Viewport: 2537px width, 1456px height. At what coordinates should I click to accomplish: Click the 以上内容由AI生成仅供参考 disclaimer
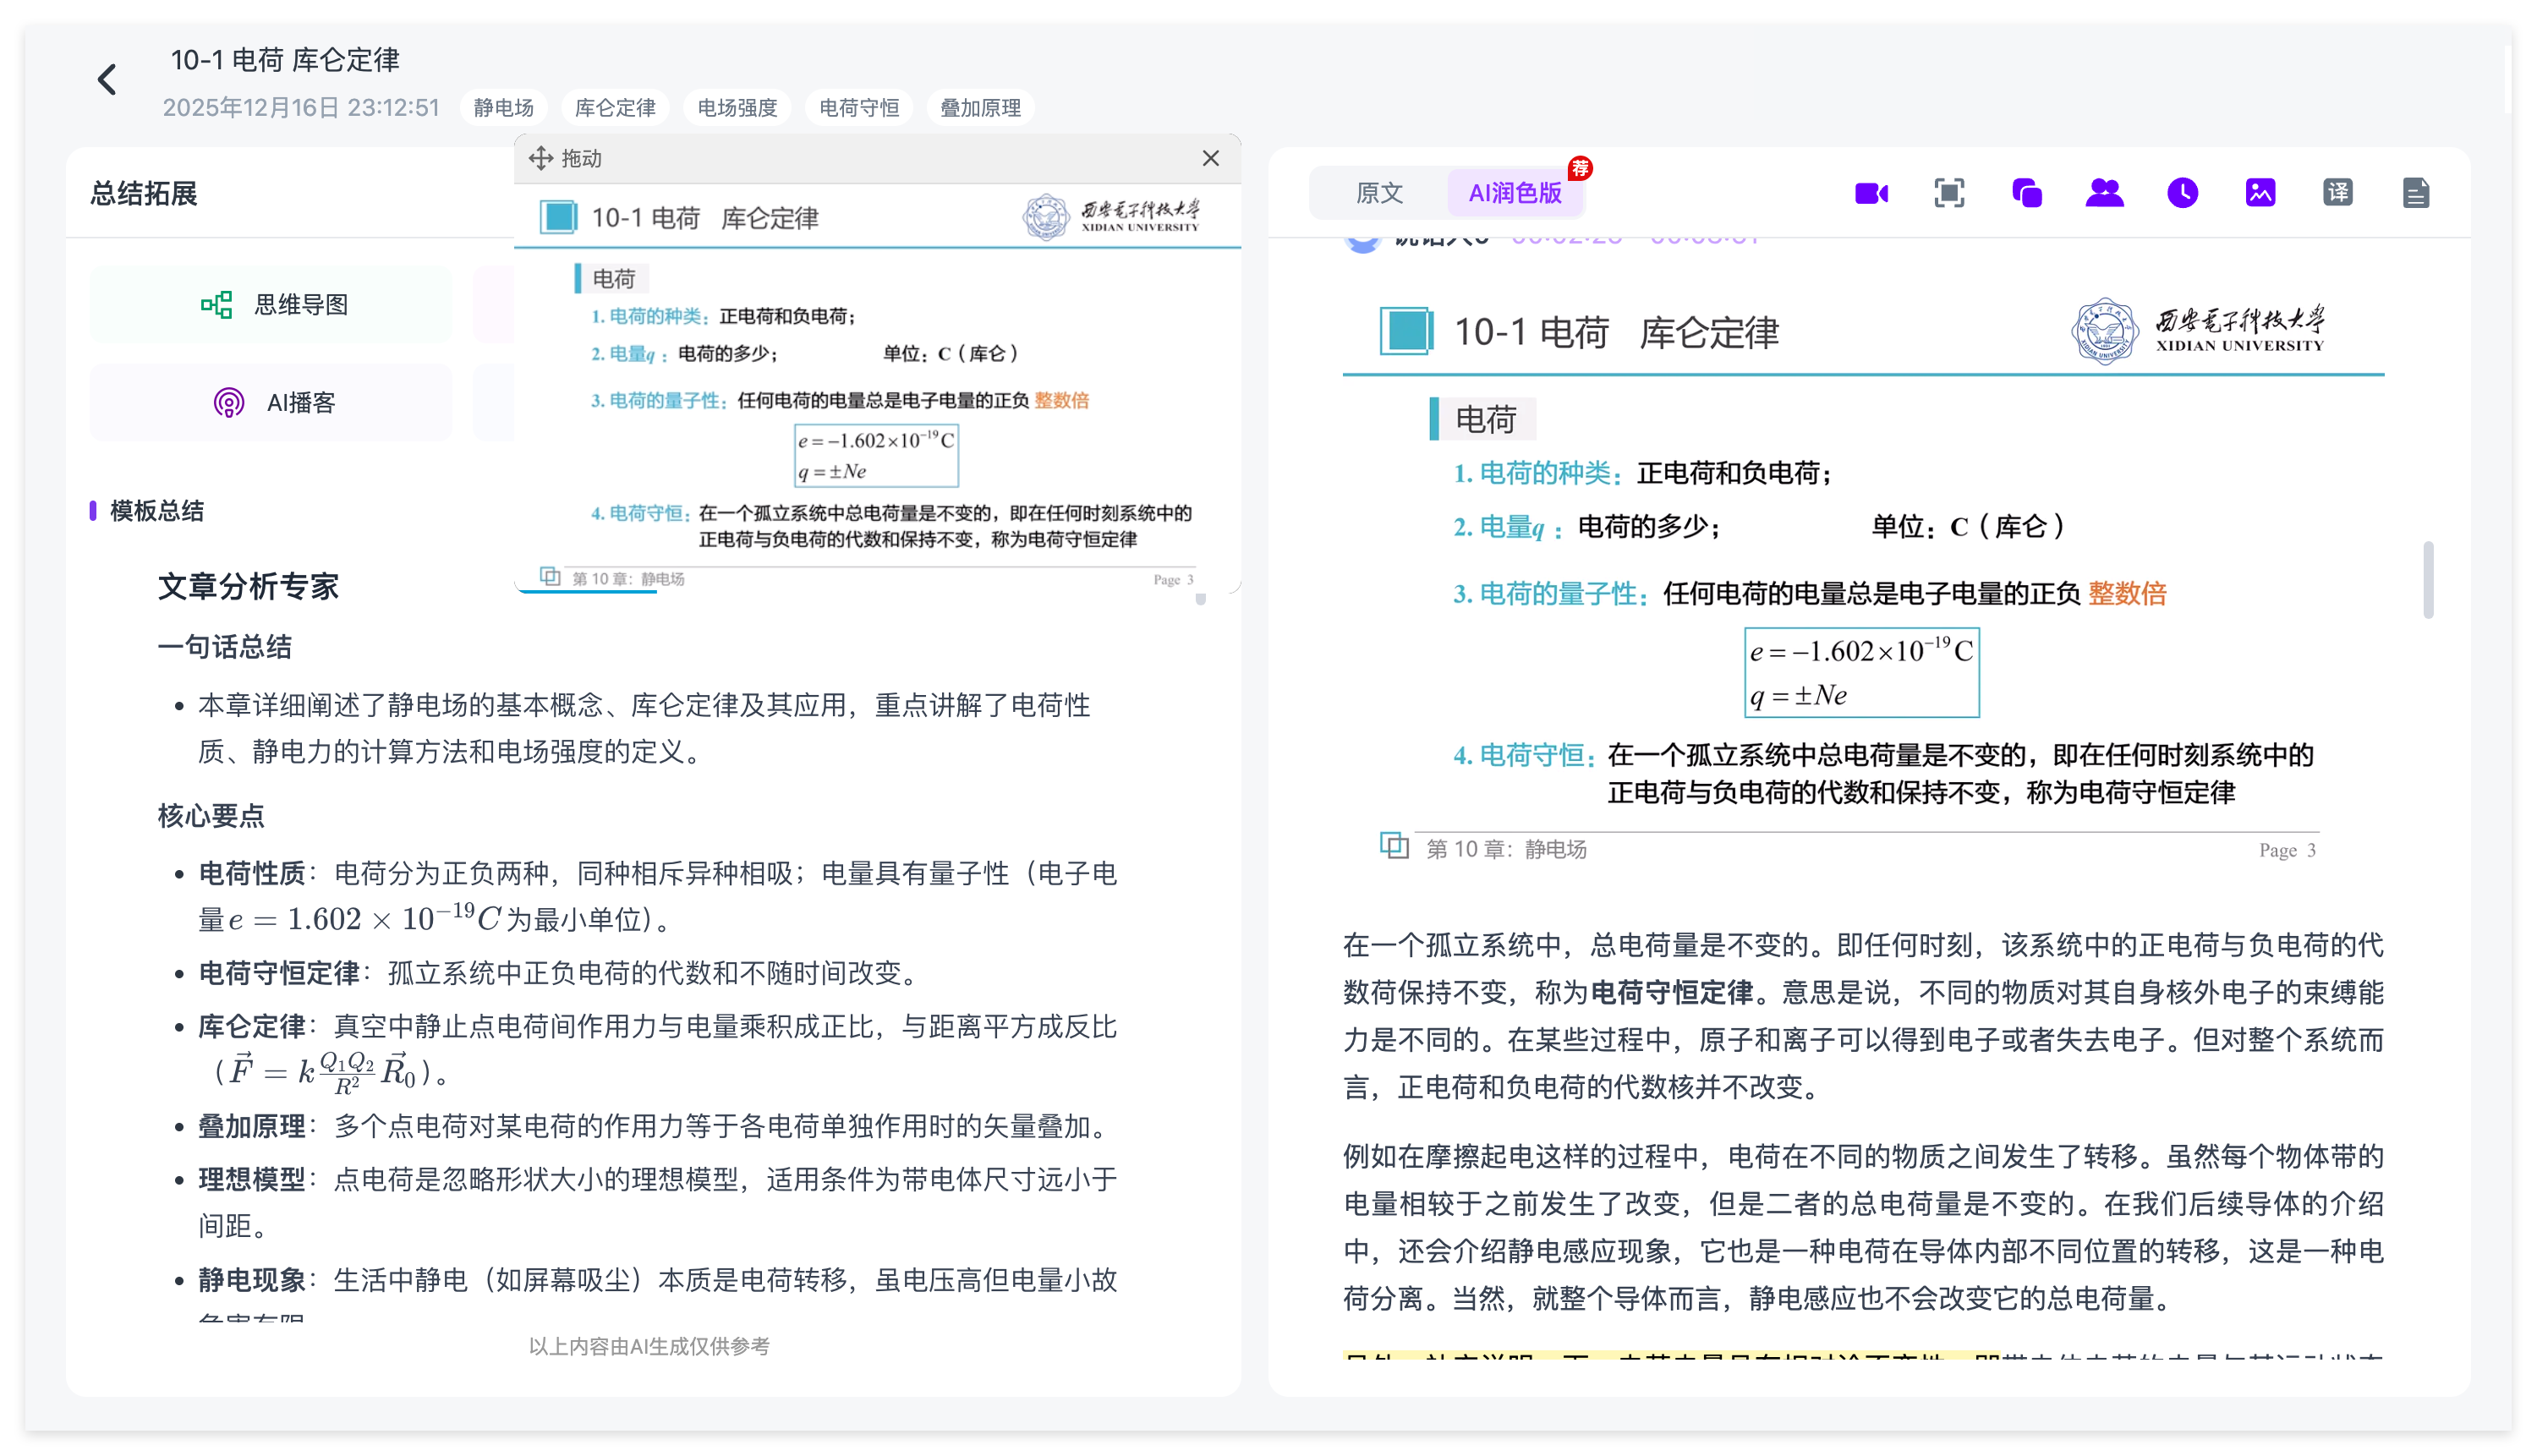649,1347
